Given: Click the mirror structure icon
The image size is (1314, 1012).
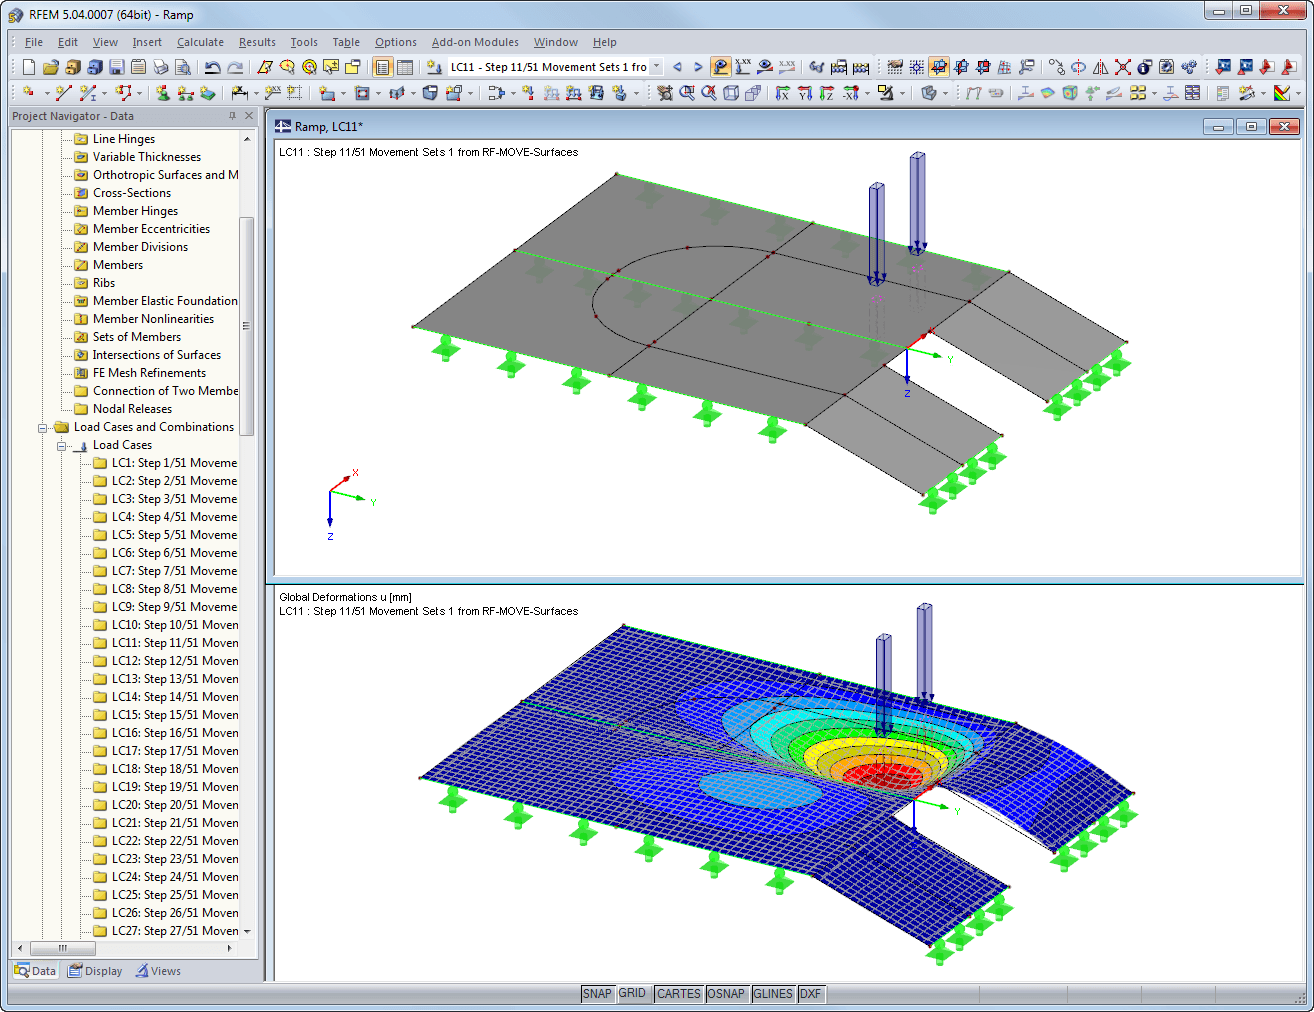Looking at the screenshot, I should pyautogui.click(x=1100, y=66).
